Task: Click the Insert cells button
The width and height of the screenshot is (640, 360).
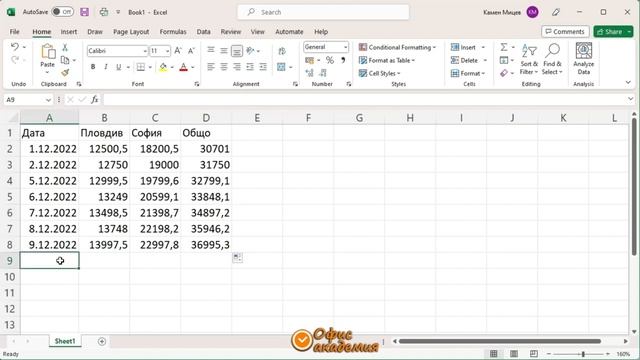Action: point(464,47)
